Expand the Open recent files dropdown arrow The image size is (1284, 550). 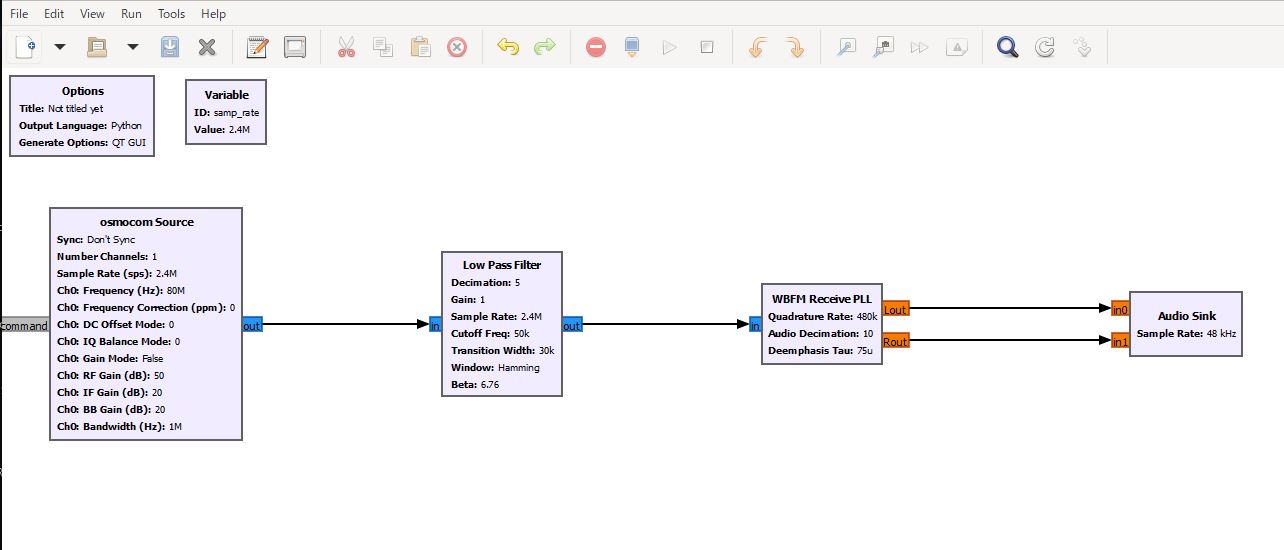click(x=132, y=47)
